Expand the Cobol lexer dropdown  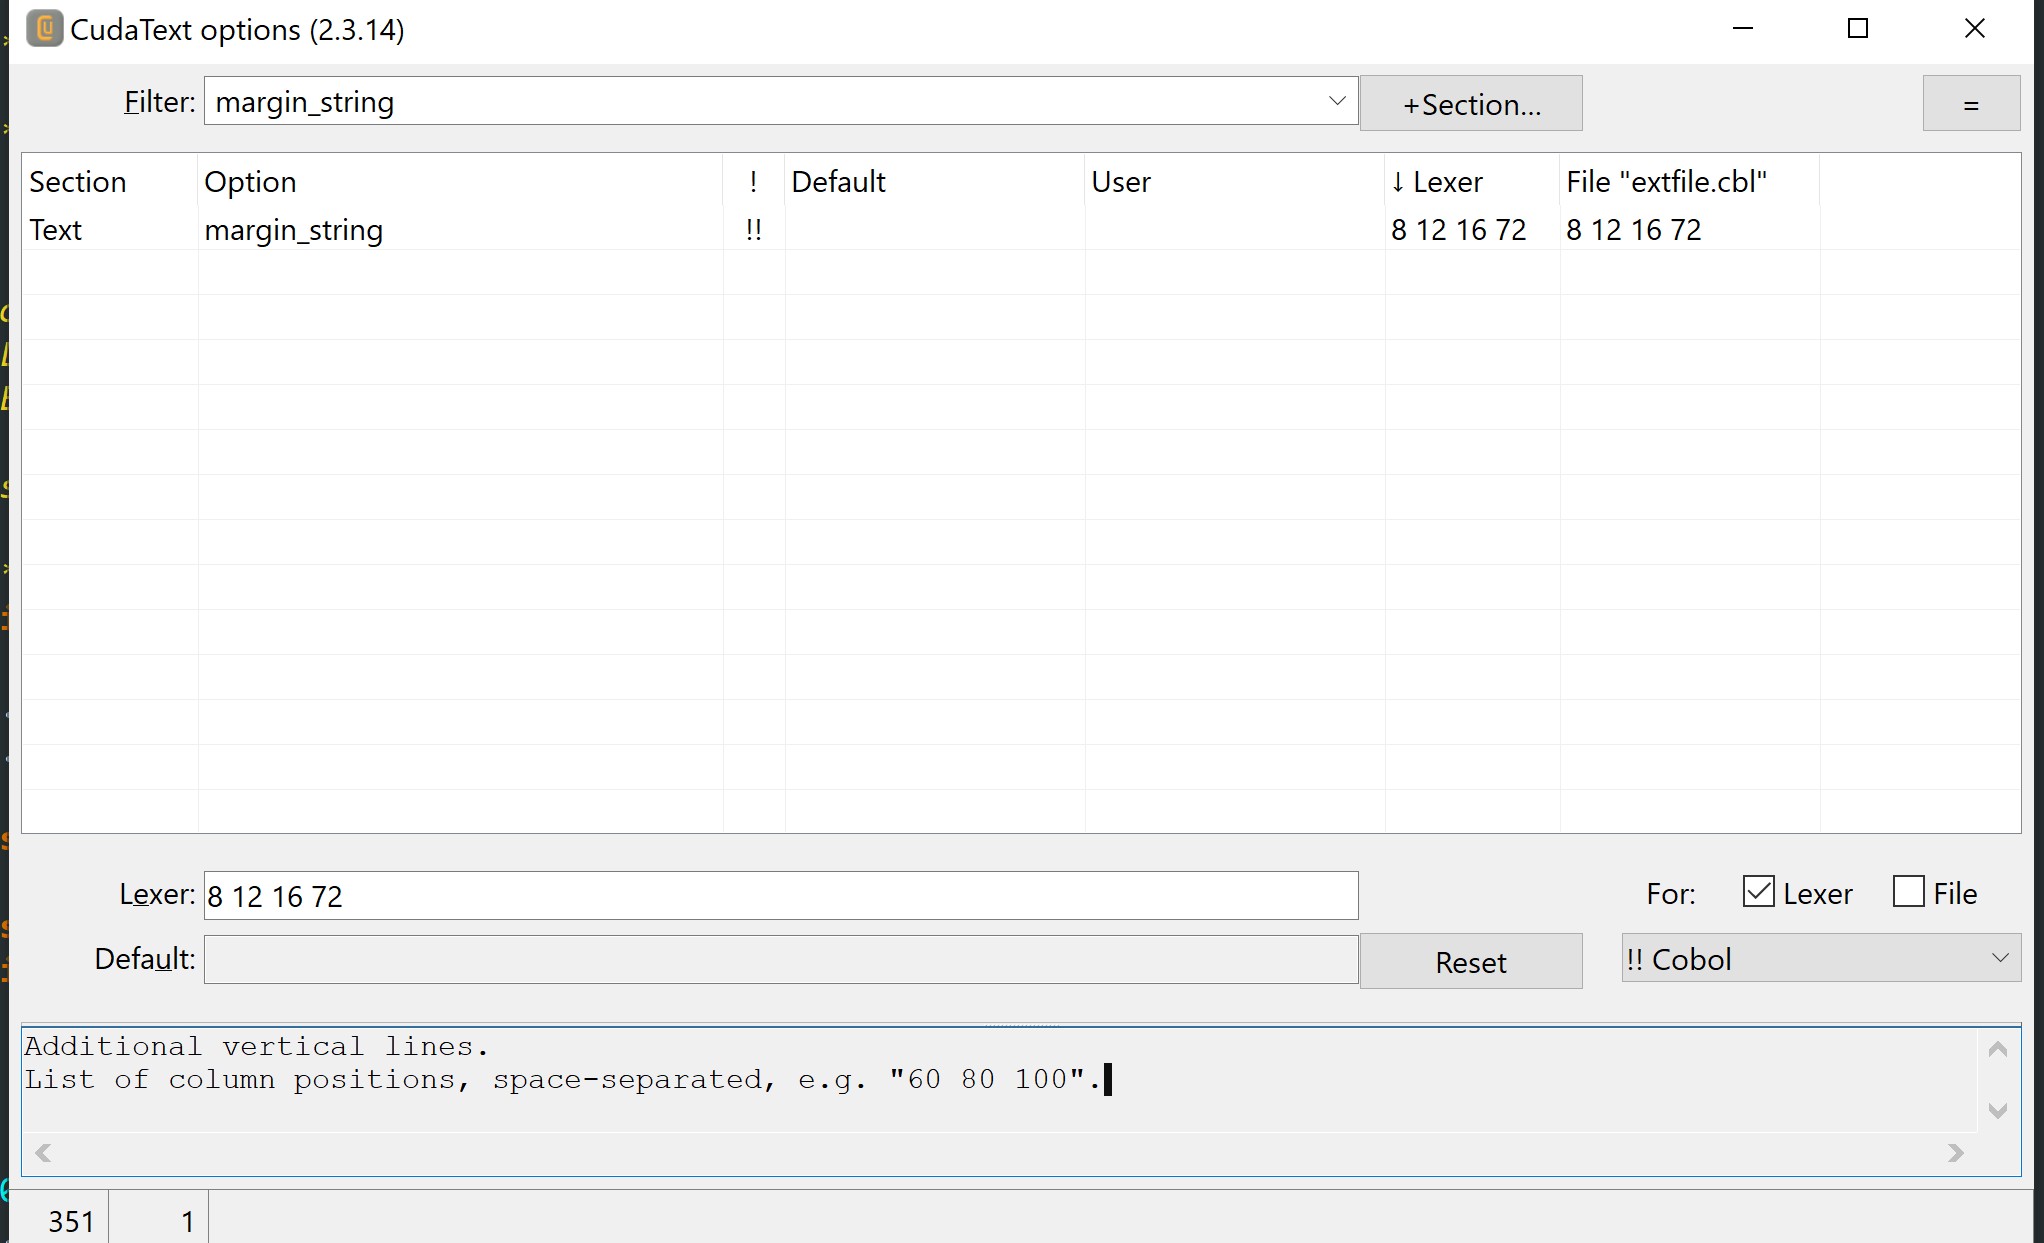click(1999, 958)
